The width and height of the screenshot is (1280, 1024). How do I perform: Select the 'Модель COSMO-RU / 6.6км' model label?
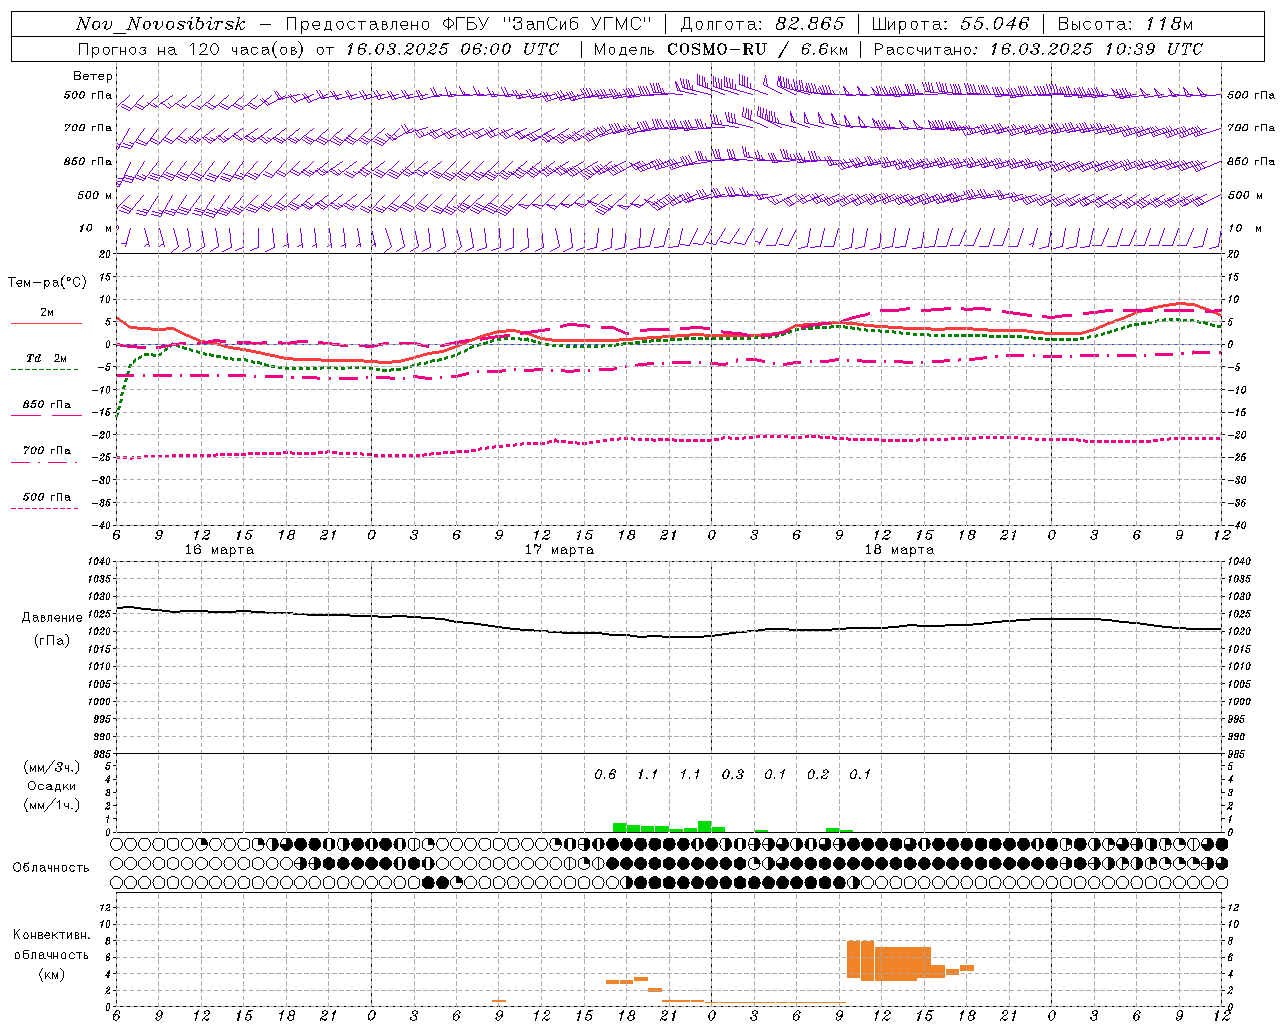click(x=721, y=49)
